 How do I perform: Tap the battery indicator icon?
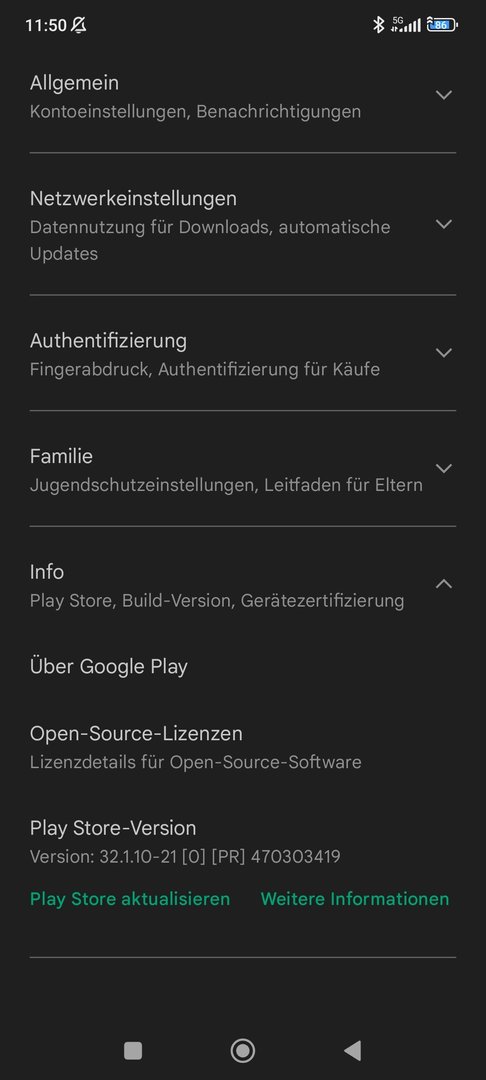(x=443, y=25)
